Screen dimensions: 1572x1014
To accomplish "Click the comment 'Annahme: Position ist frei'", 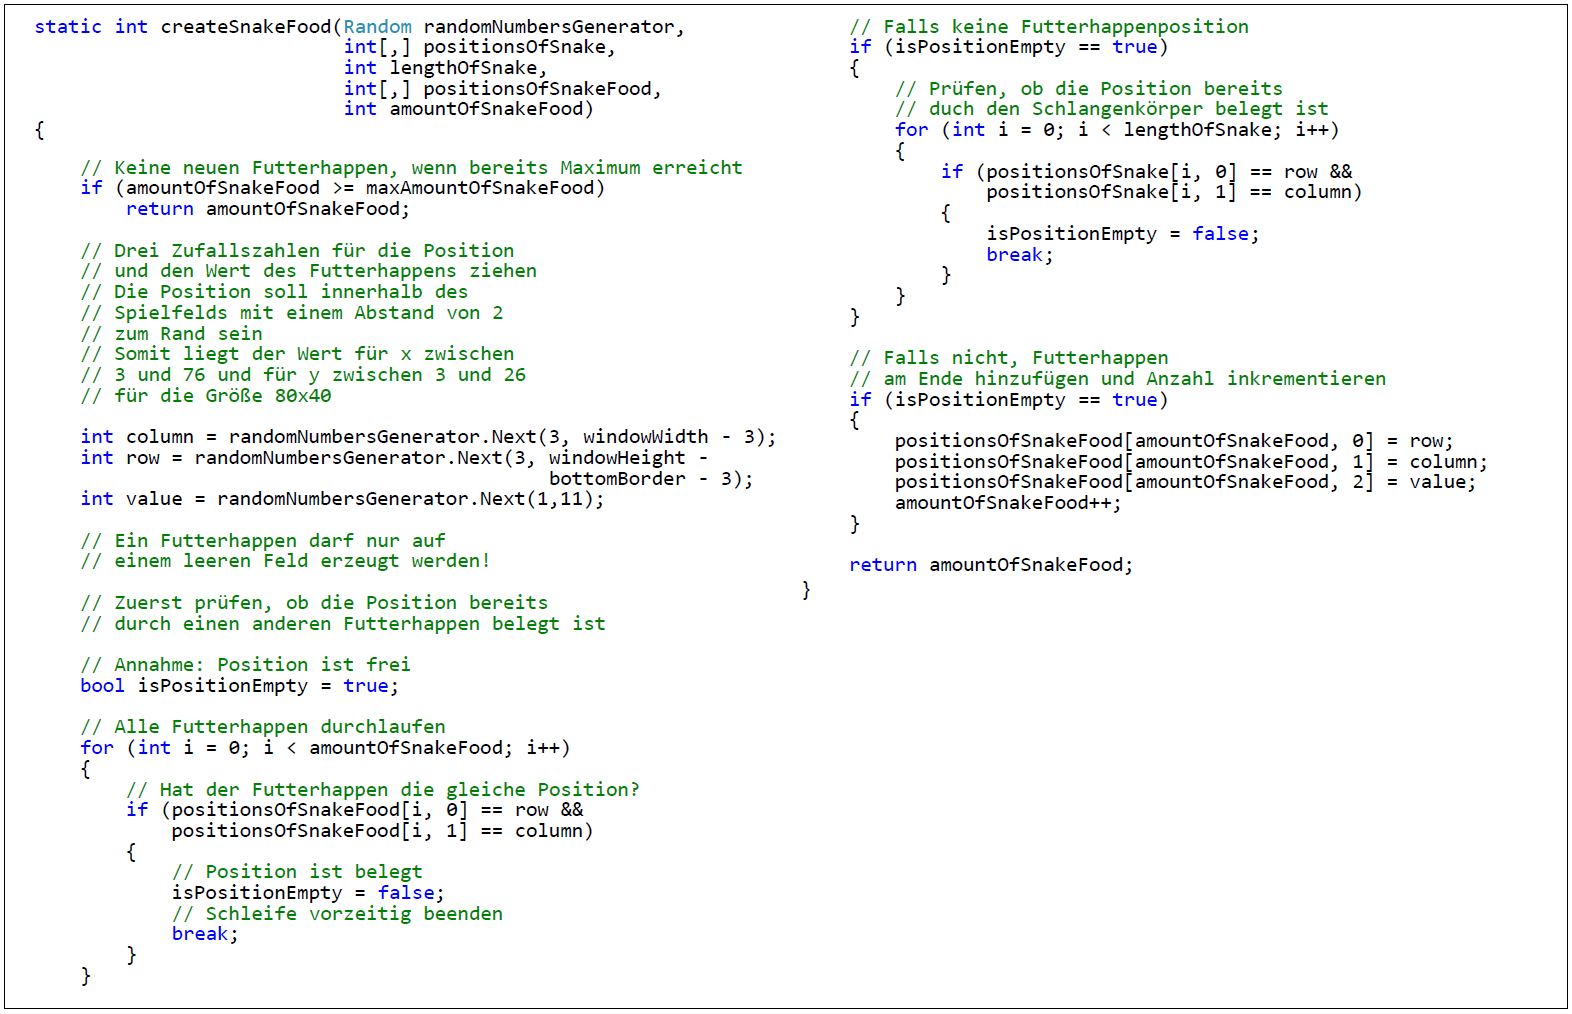I will [x=245, y=665].
